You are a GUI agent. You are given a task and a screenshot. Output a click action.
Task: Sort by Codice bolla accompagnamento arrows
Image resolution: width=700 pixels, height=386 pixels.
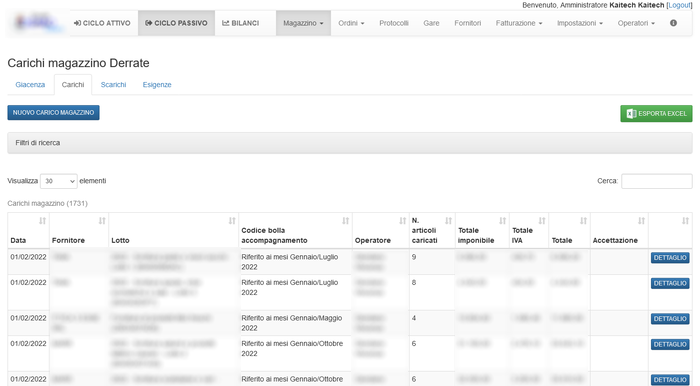[346, 221]
